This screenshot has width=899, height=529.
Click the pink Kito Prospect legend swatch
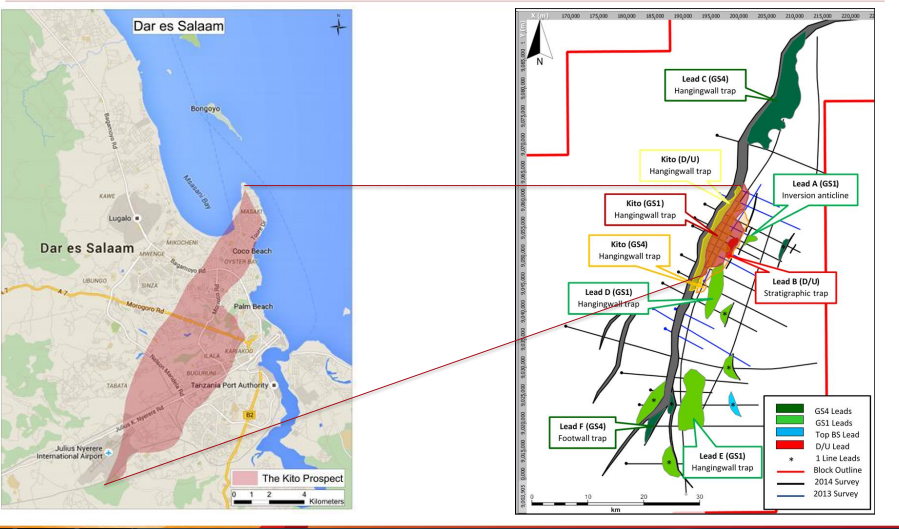[x=245, y=479]
